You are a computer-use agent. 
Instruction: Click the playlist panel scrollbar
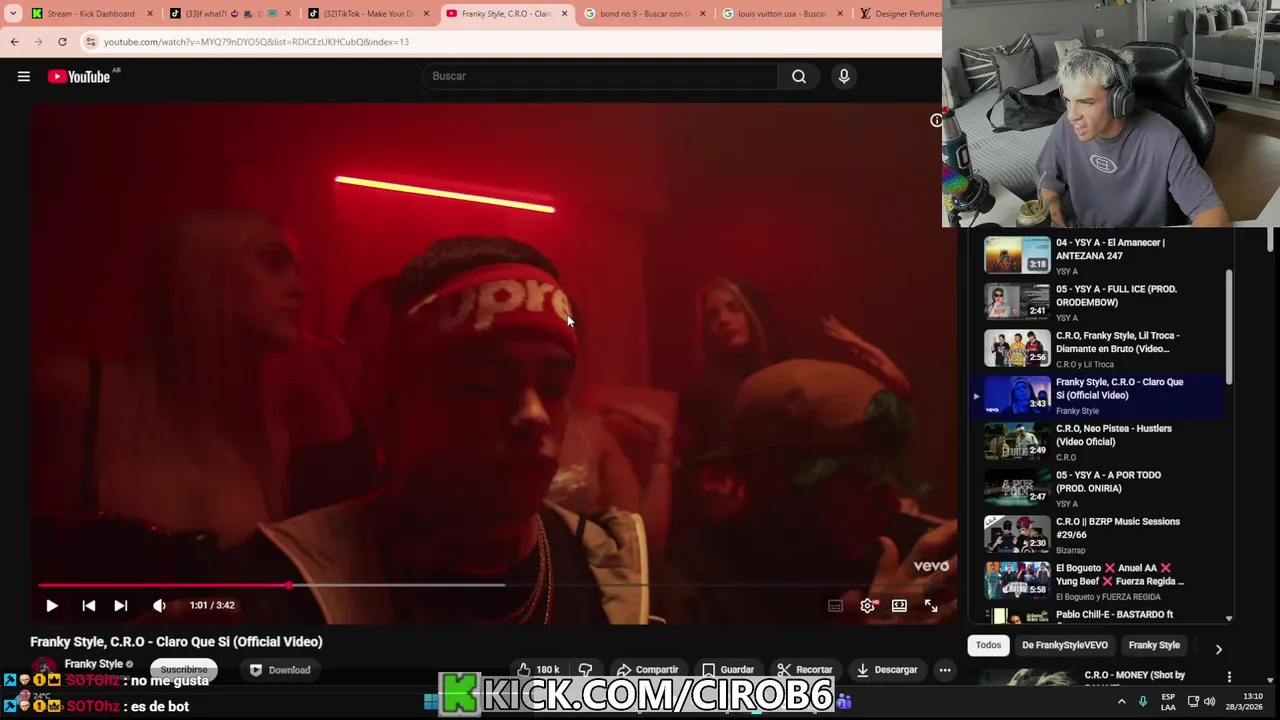1229,327
